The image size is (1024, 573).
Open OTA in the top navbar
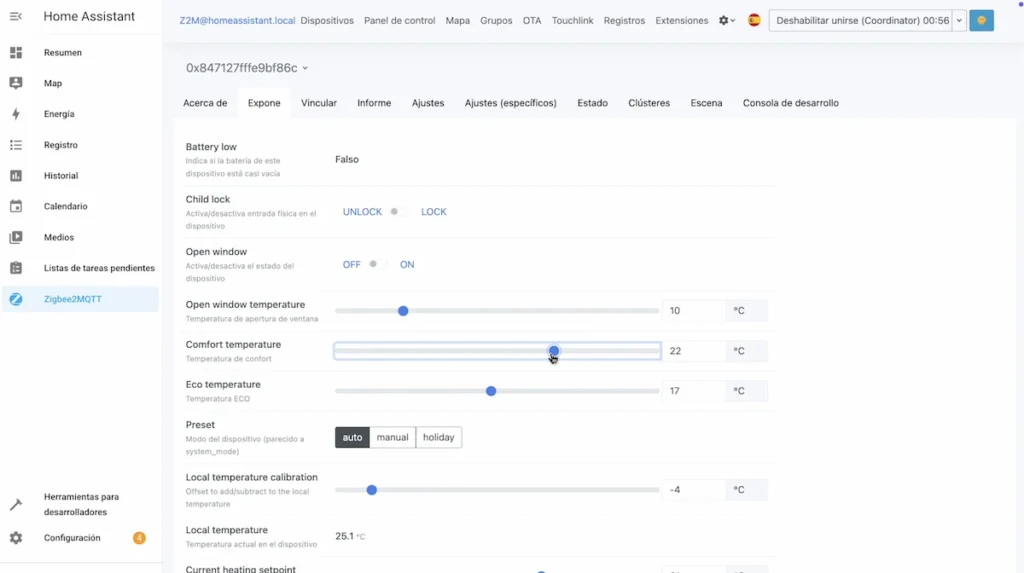click(x=532, y=20)
